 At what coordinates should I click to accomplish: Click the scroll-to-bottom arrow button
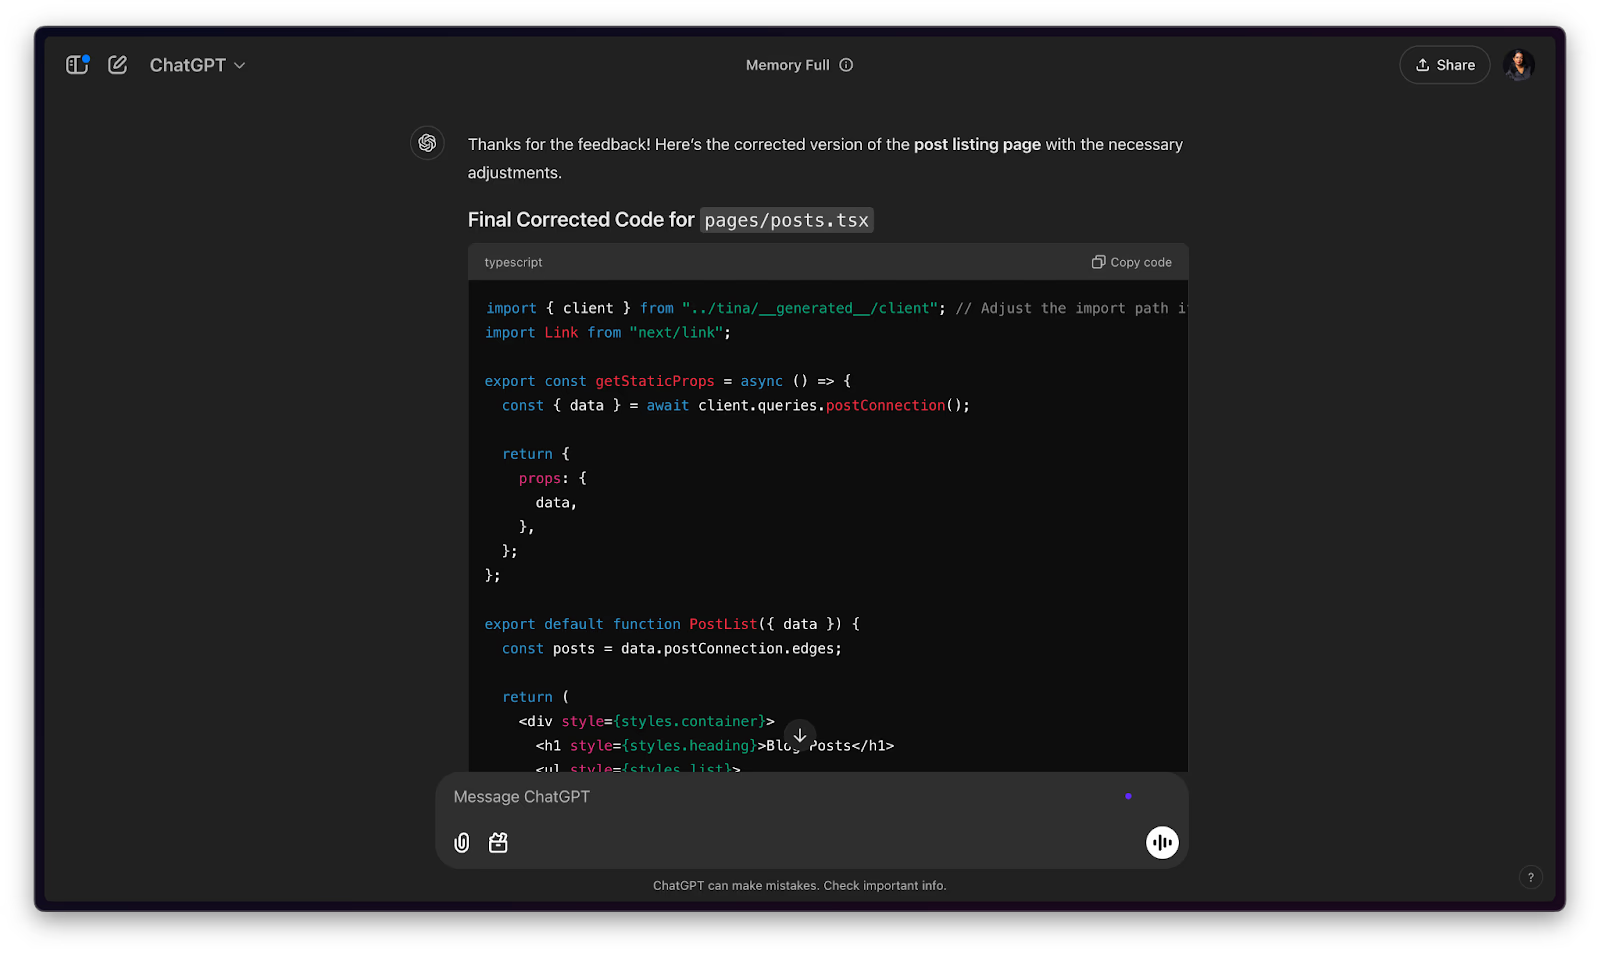[x=800, y=735]
